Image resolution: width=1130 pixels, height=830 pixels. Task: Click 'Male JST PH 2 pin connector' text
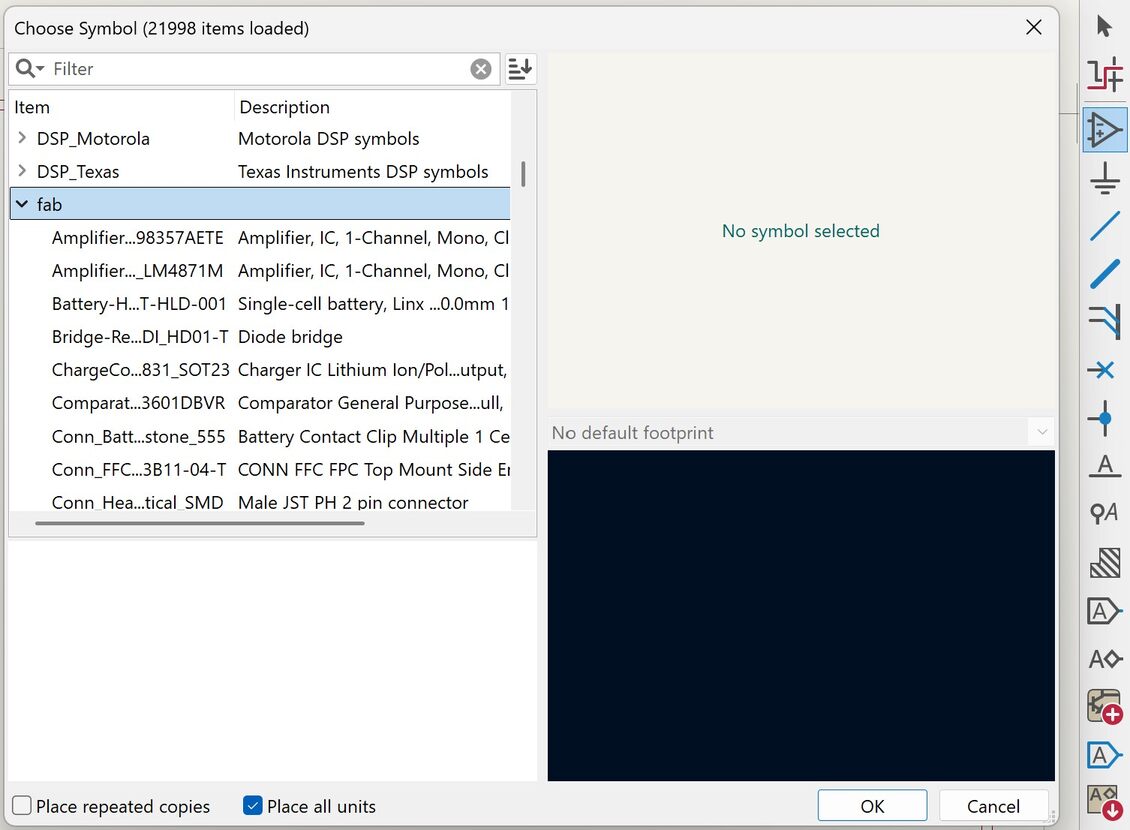click(x=353, y=502)
